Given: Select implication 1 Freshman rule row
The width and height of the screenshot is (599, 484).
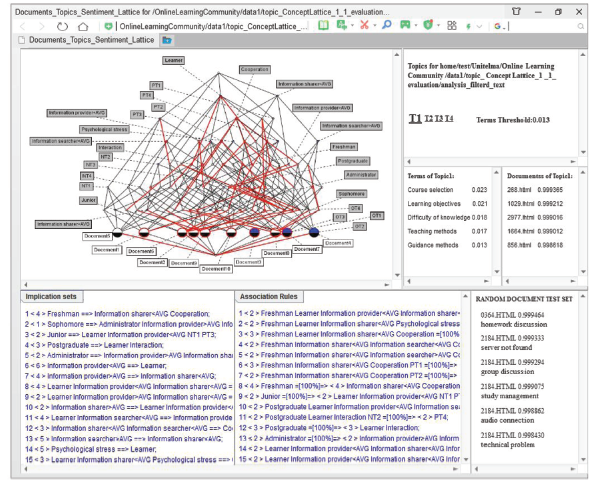Looking at the screenshot, I should click(117, 314).
